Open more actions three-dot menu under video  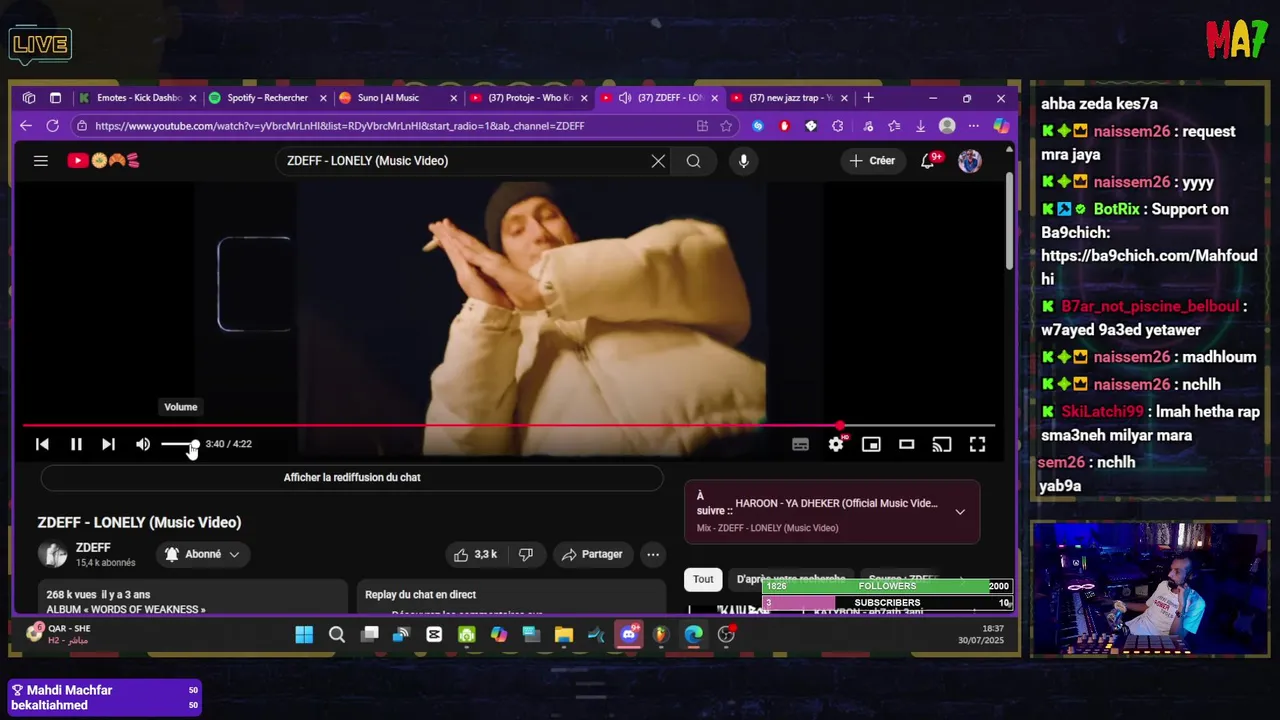click(x=653, y=554)
